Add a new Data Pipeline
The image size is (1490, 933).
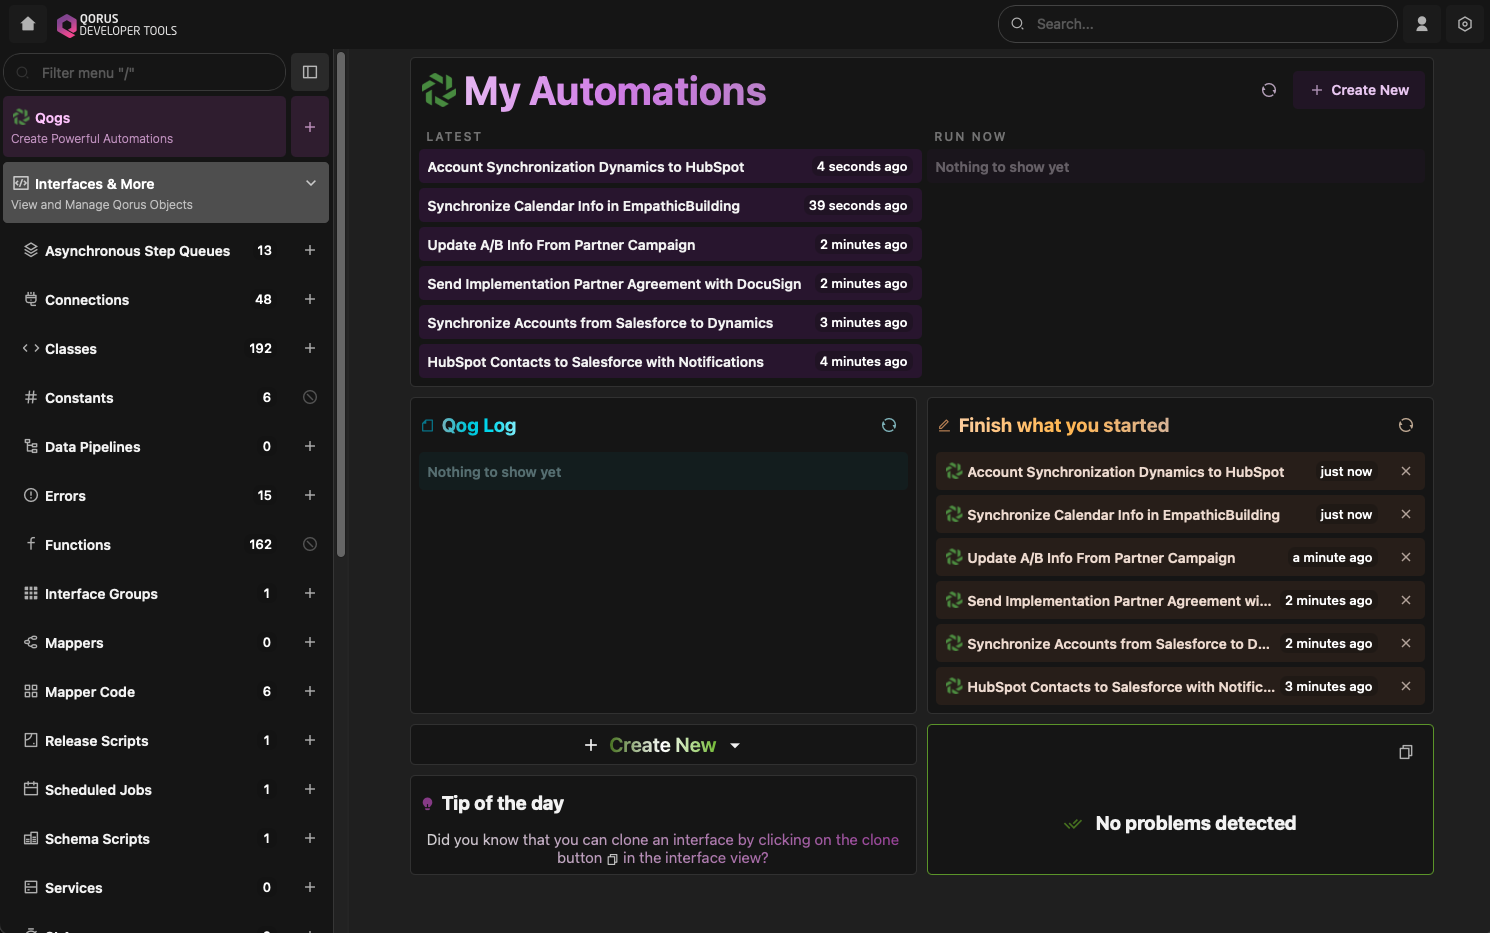click(310, 446)
